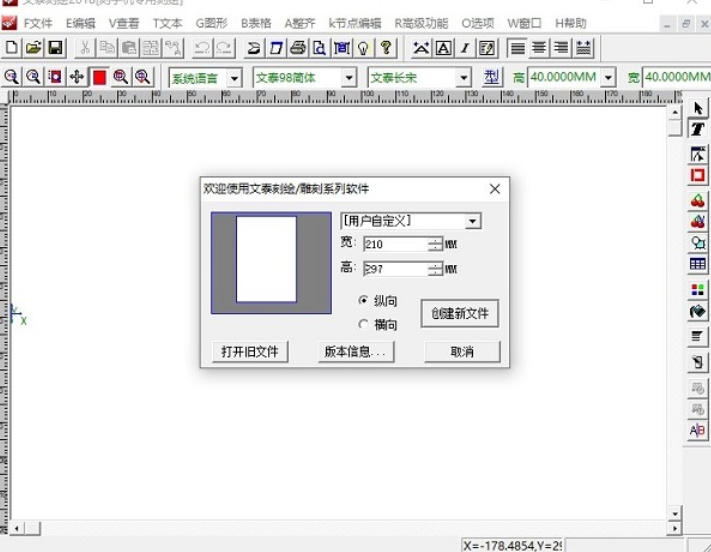
Task: Click the 取消 button
Action: coord(462,352)
